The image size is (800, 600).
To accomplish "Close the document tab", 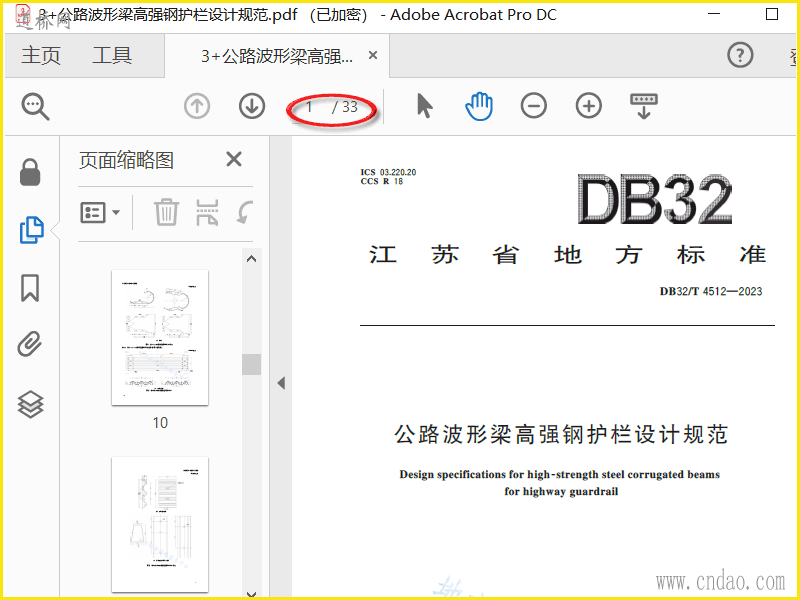I will coord(373,55).
